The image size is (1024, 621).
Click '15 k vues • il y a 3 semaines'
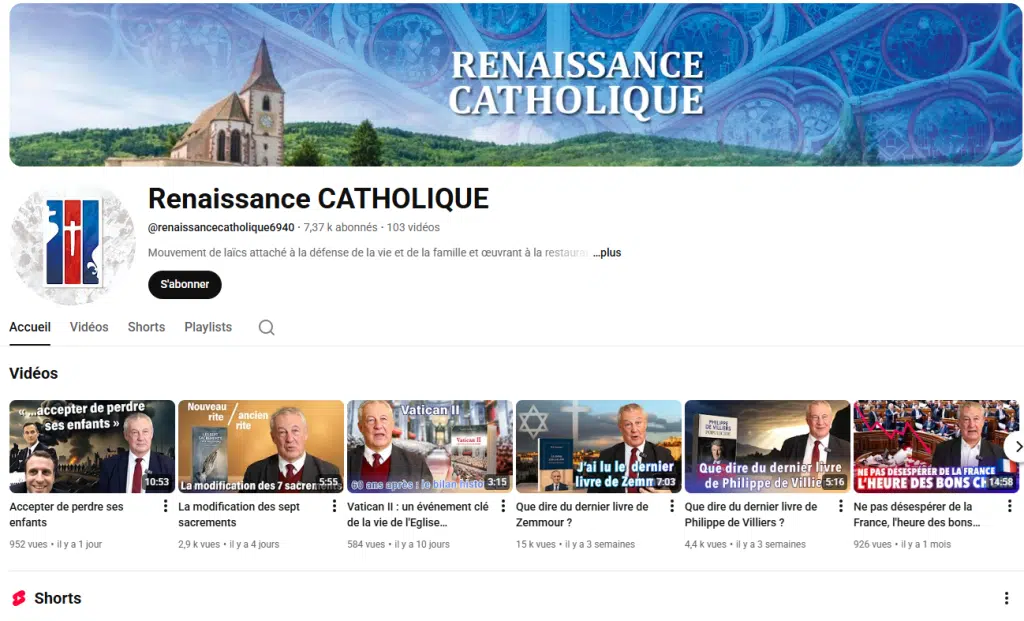coord(575,544)
